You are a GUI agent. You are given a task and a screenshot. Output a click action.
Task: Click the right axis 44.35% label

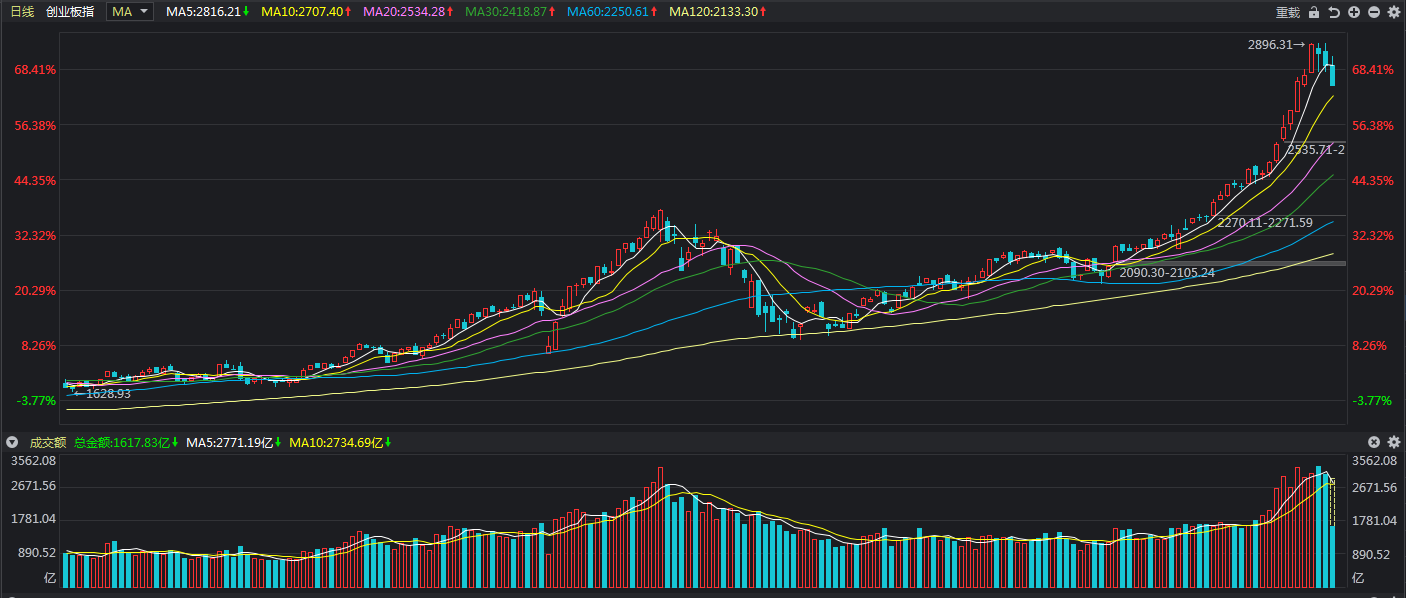click(1372, 180)
